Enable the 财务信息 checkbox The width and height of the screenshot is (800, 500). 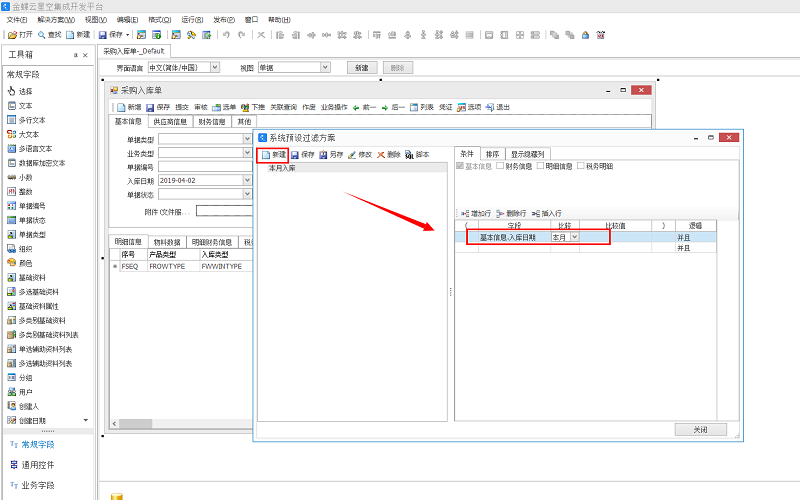click(500, 166)
